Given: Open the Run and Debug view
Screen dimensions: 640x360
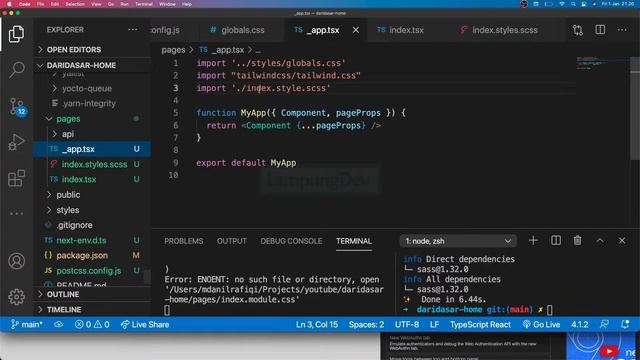Looking at the screenshot, I should pos(16,142).
